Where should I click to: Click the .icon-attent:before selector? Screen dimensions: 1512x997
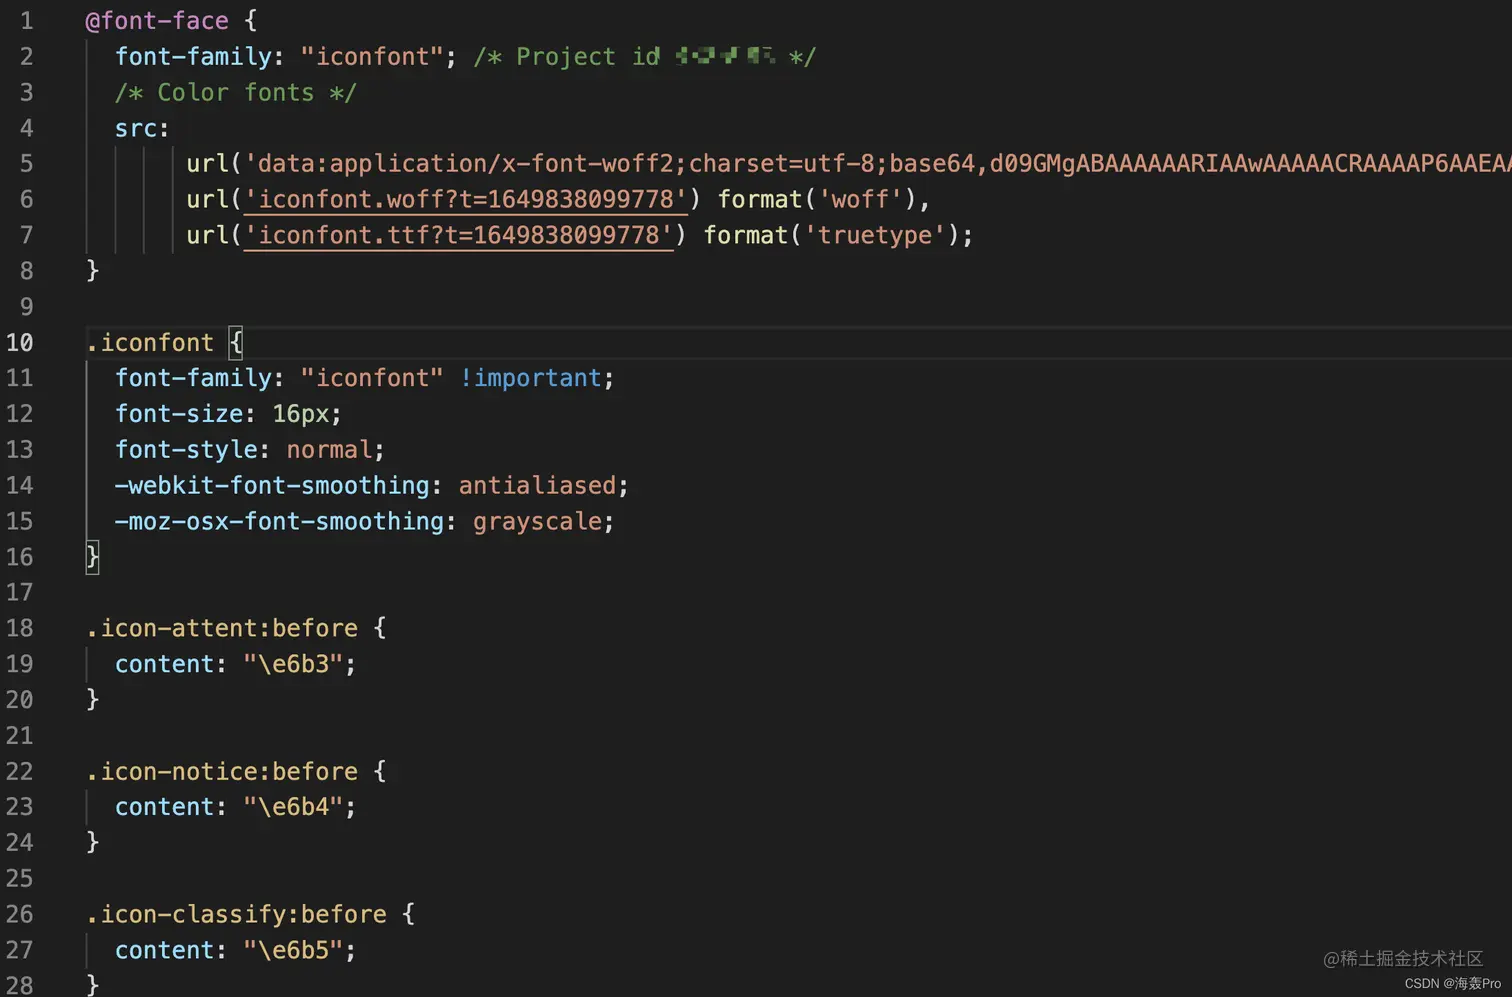222,628
